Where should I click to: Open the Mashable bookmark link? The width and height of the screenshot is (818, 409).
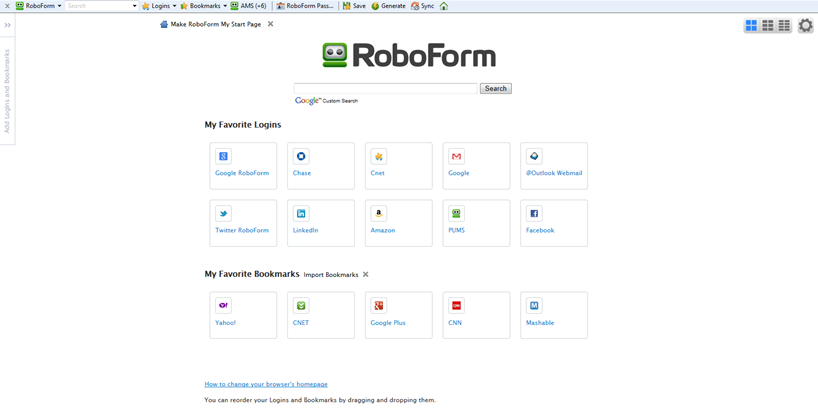point(540,322)
